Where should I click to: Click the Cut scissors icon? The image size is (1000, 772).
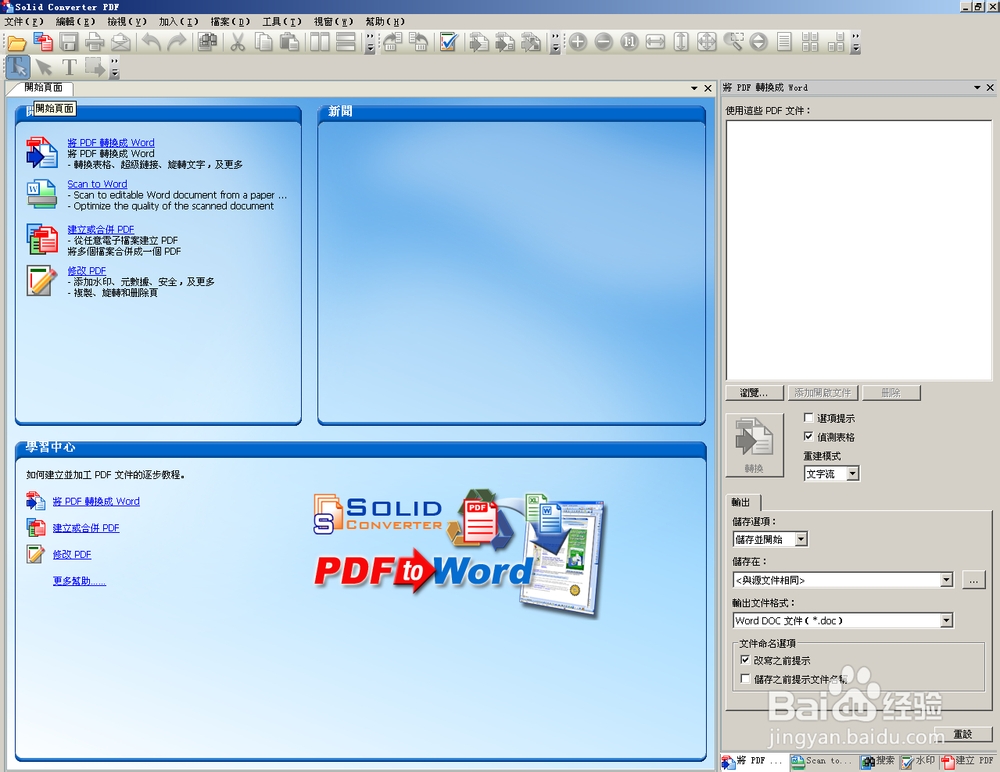pos(237,43)
